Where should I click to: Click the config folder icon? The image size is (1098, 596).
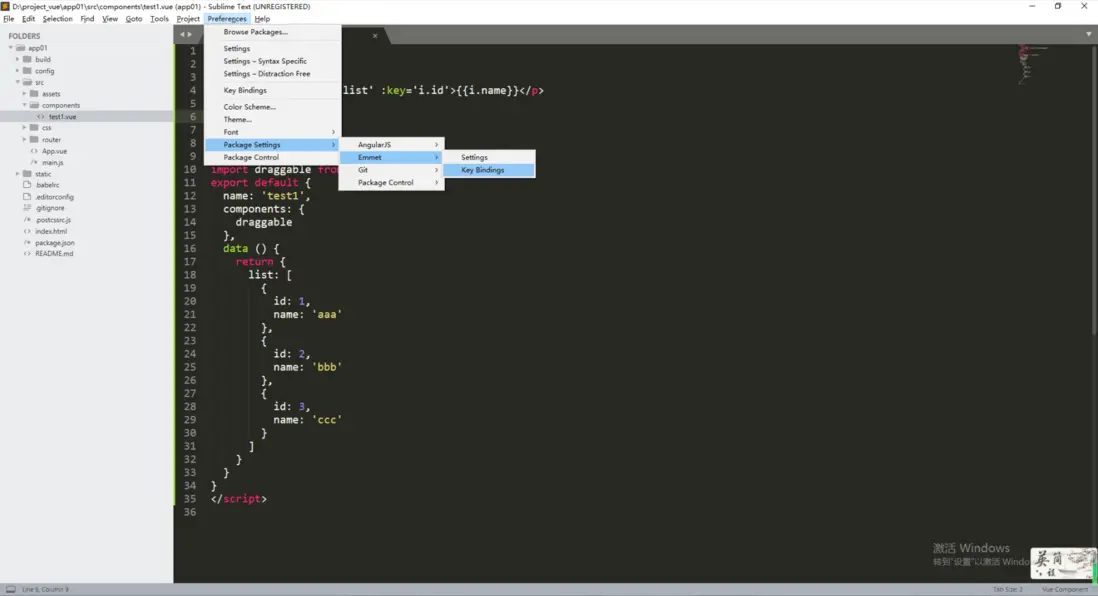point(27,71)
